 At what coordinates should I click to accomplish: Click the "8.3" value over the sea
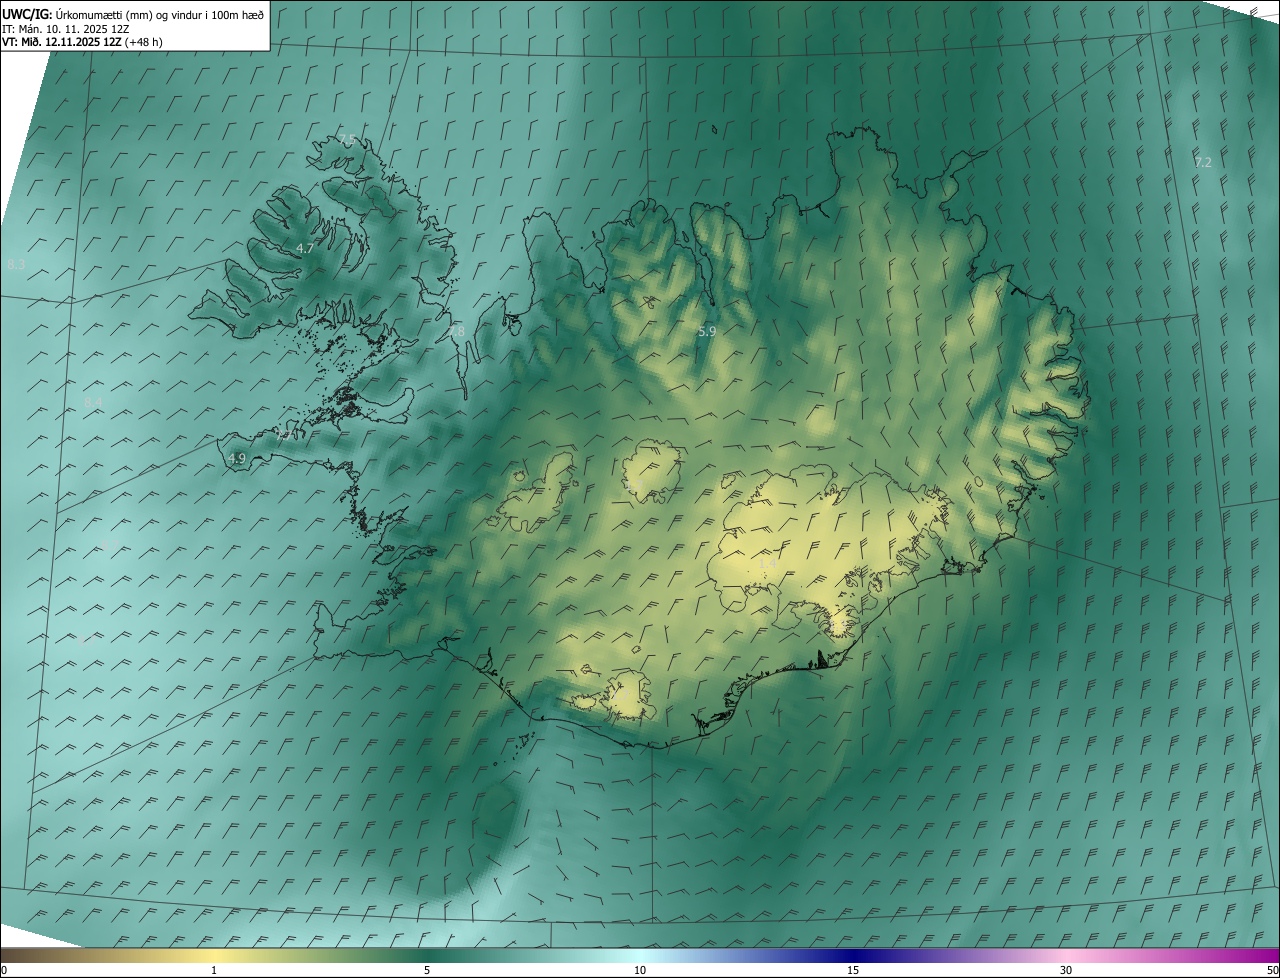tap(16, 264)
